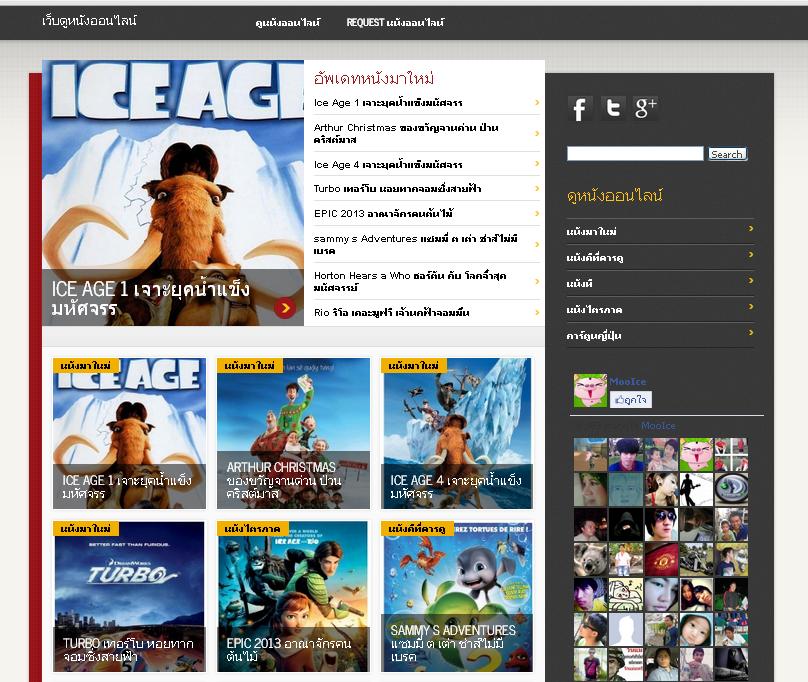The image size is (808, 682).
Task: Open Arthur Christmas link in update list
Action: [x=406, y=134]
